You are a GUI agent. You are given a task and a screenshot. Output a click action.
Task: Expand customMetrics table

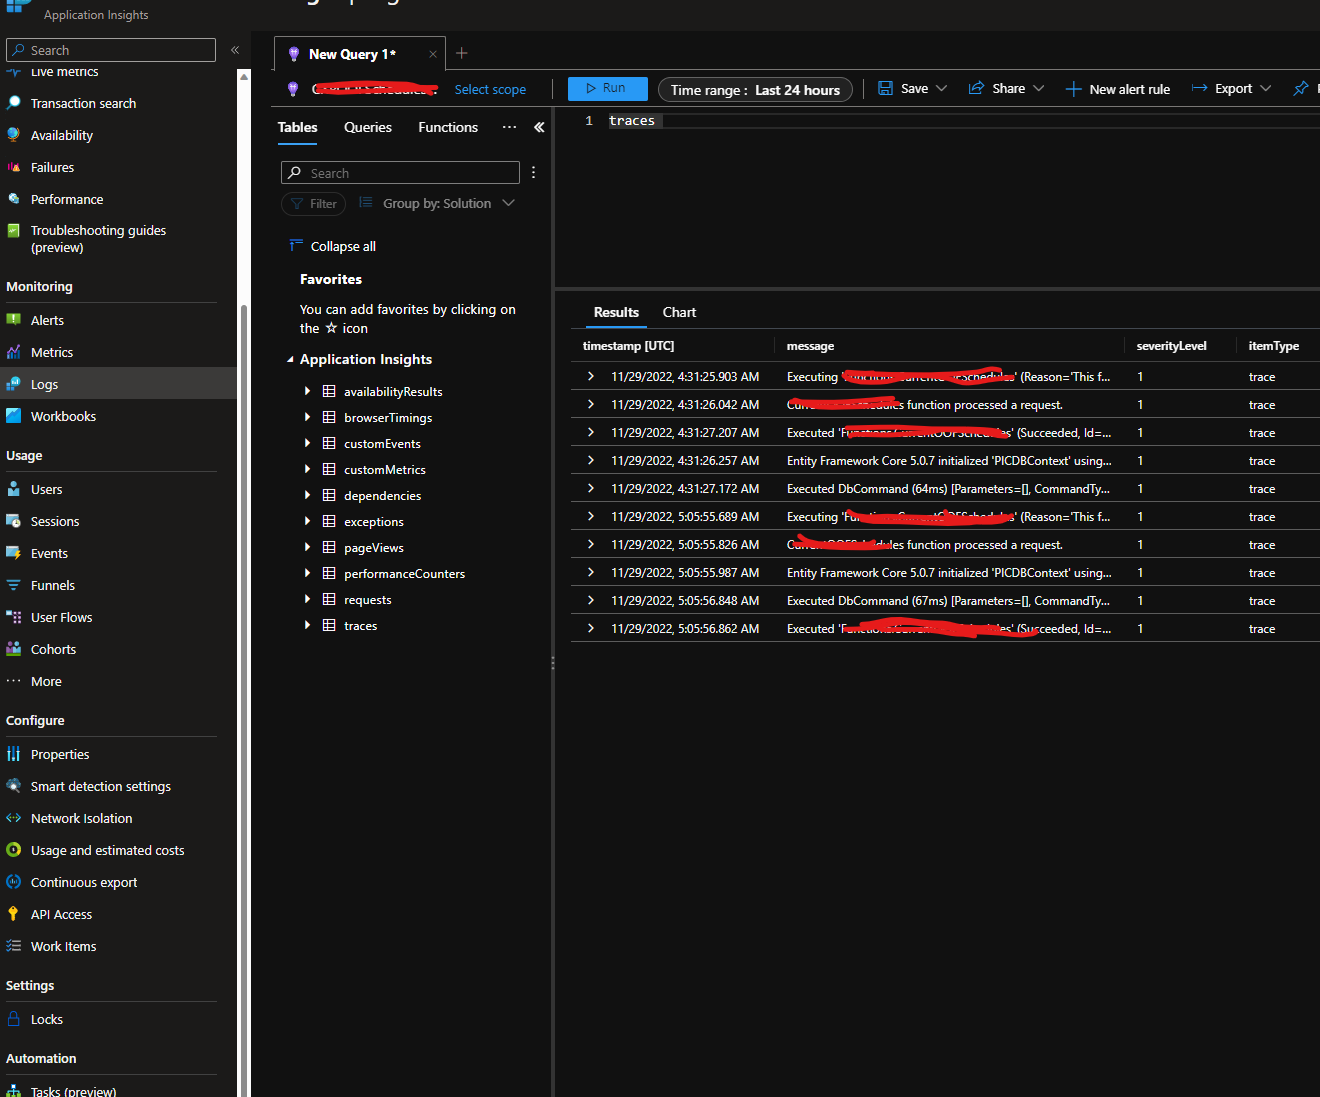tap(307, 469)
